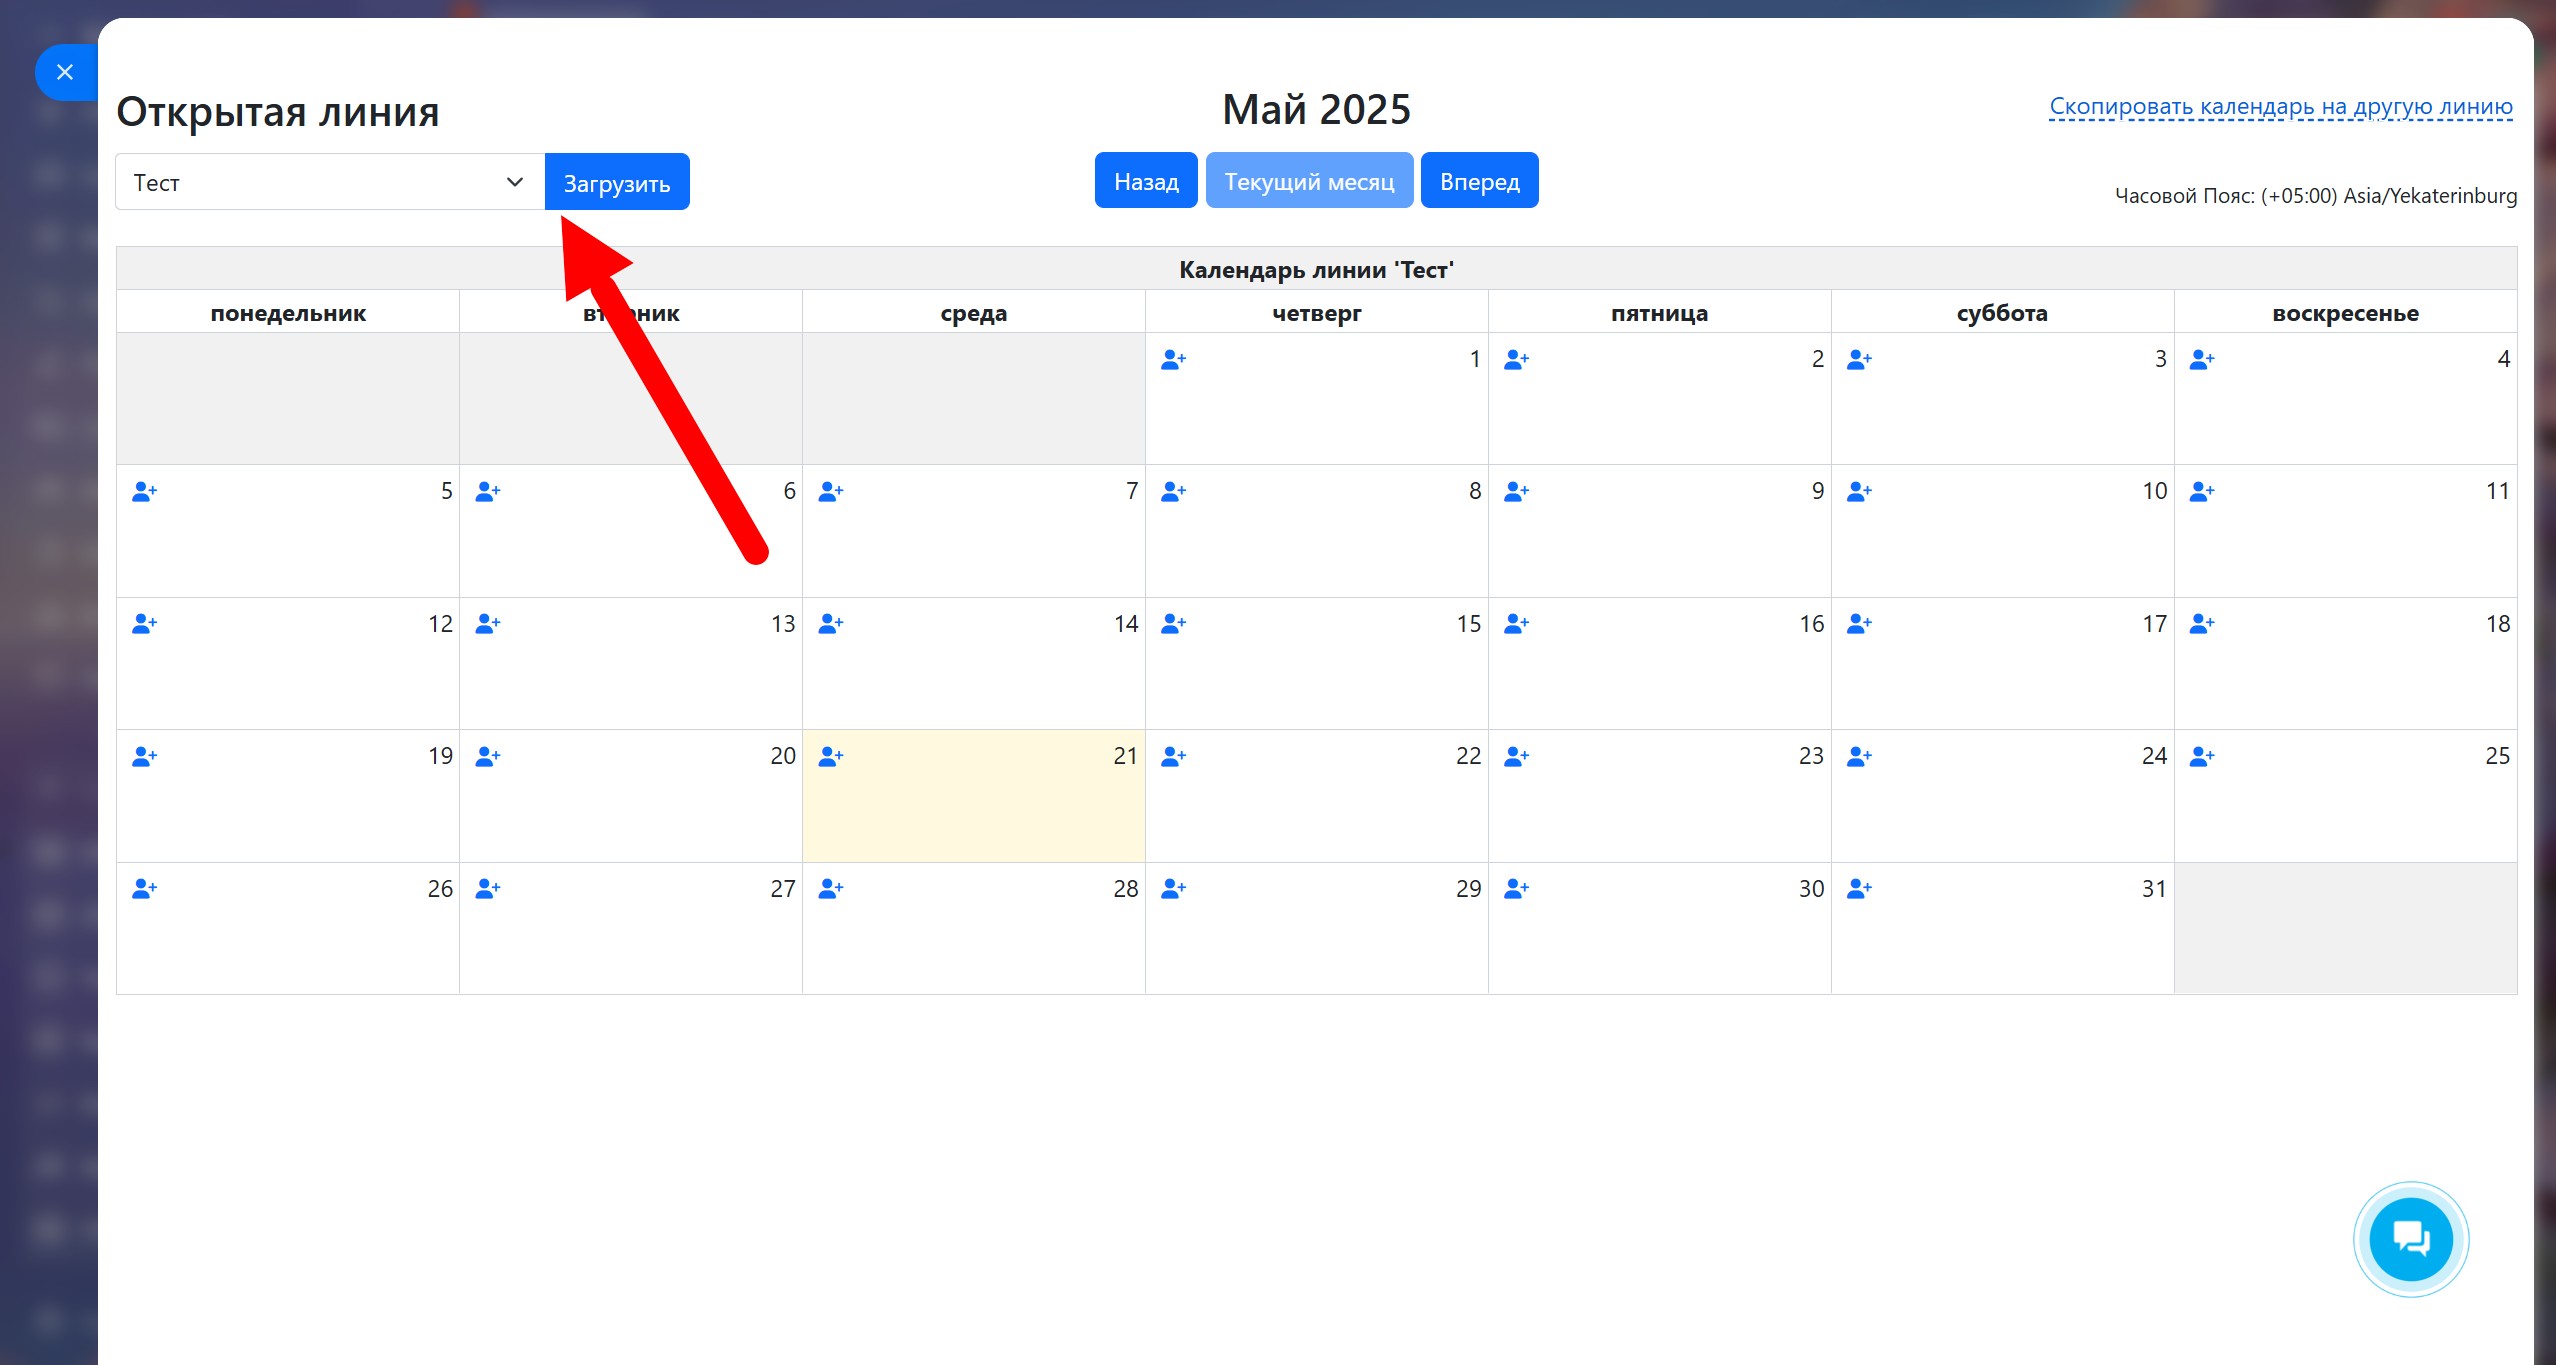Go to previous month with Назад

point(1145,181)
